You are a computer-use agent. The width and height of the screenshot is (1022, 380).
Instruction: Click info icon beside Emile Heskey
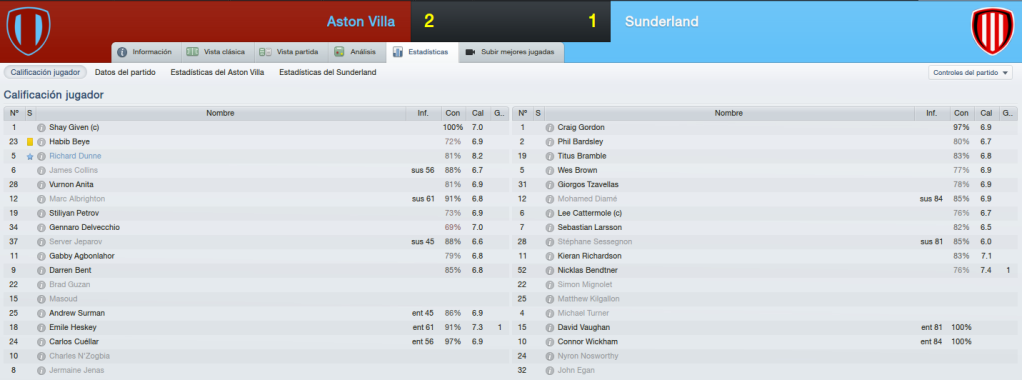click(41, 327)
